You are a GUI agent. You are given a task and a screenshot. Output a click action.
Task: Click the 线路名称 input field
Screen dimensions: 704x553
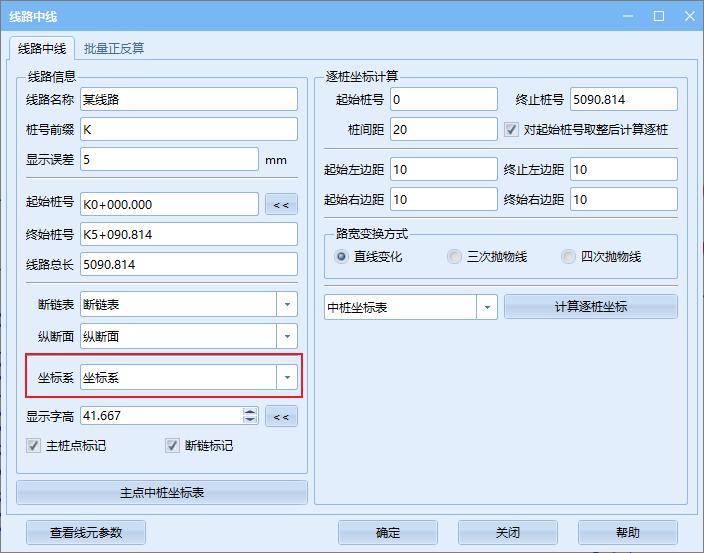(x=188, y=99)
